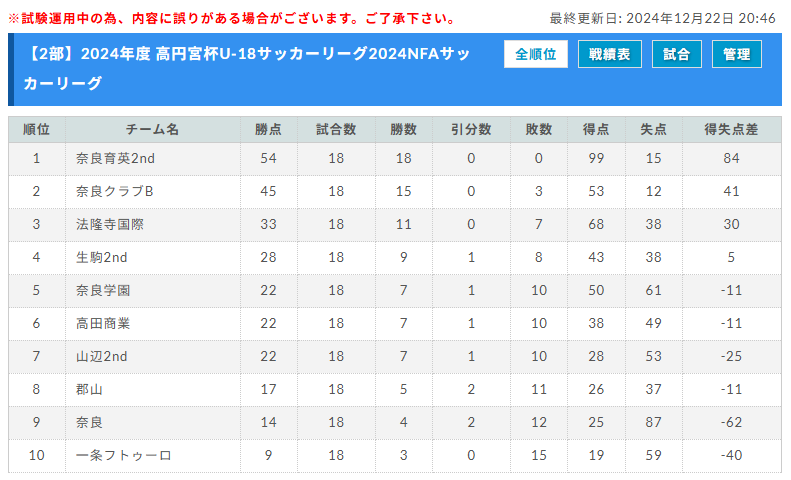Select team 奈良育英2nd in the table

[x=115, y=158]
